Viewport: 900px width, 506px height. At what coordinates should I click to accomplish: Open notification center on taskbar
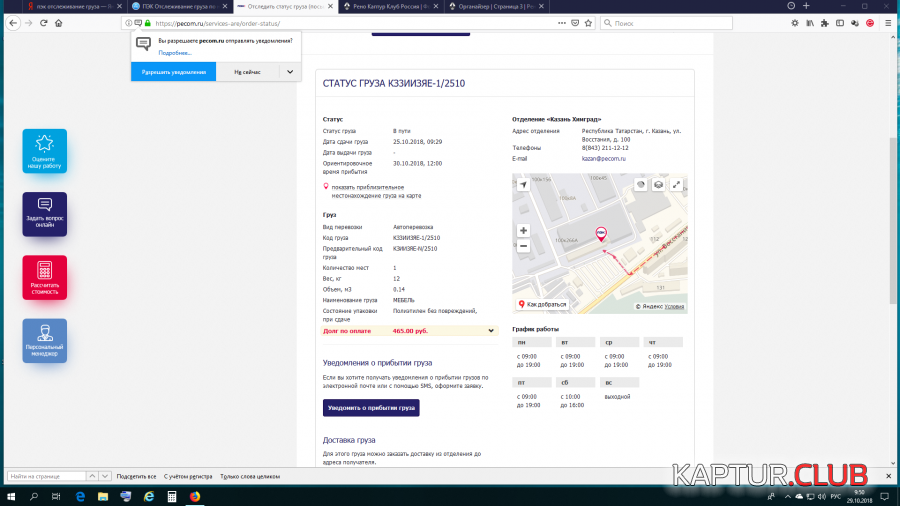tap(885, 496)
